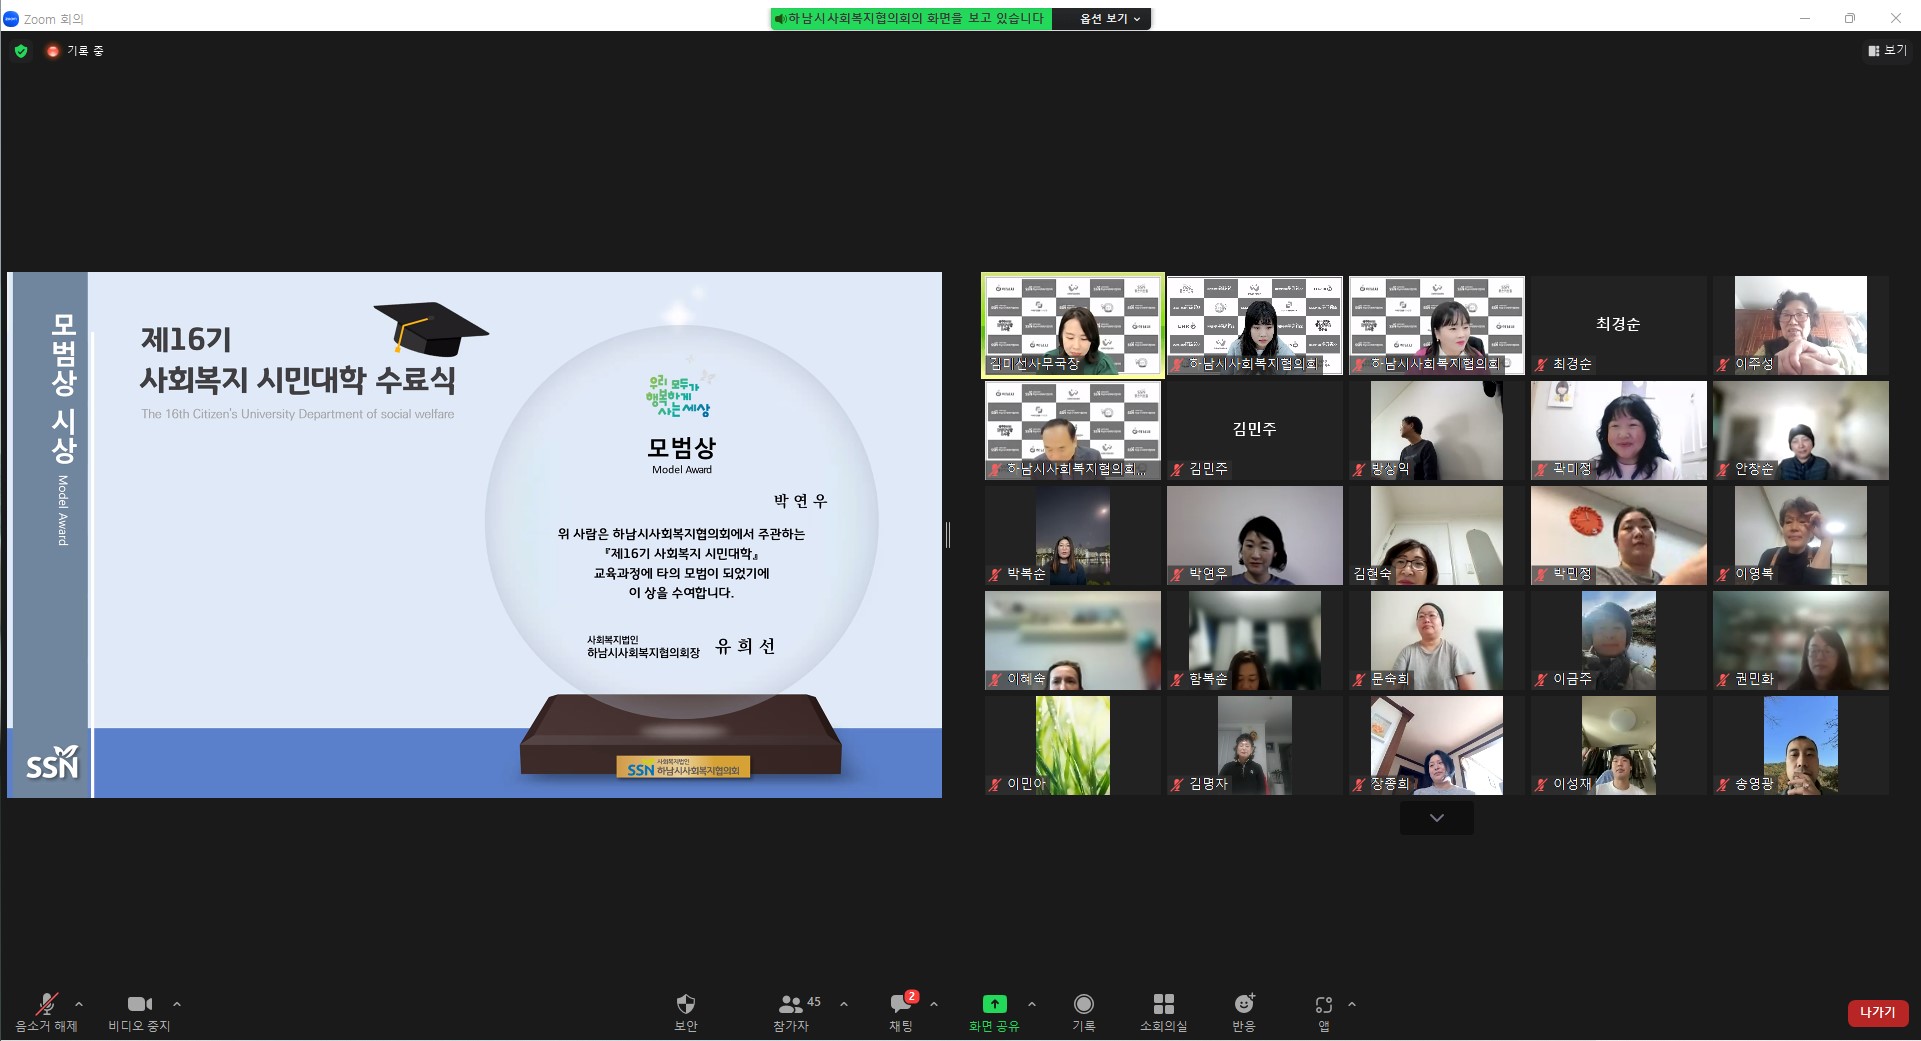Start recording with the 기록 icon

pos(1083,1004)
